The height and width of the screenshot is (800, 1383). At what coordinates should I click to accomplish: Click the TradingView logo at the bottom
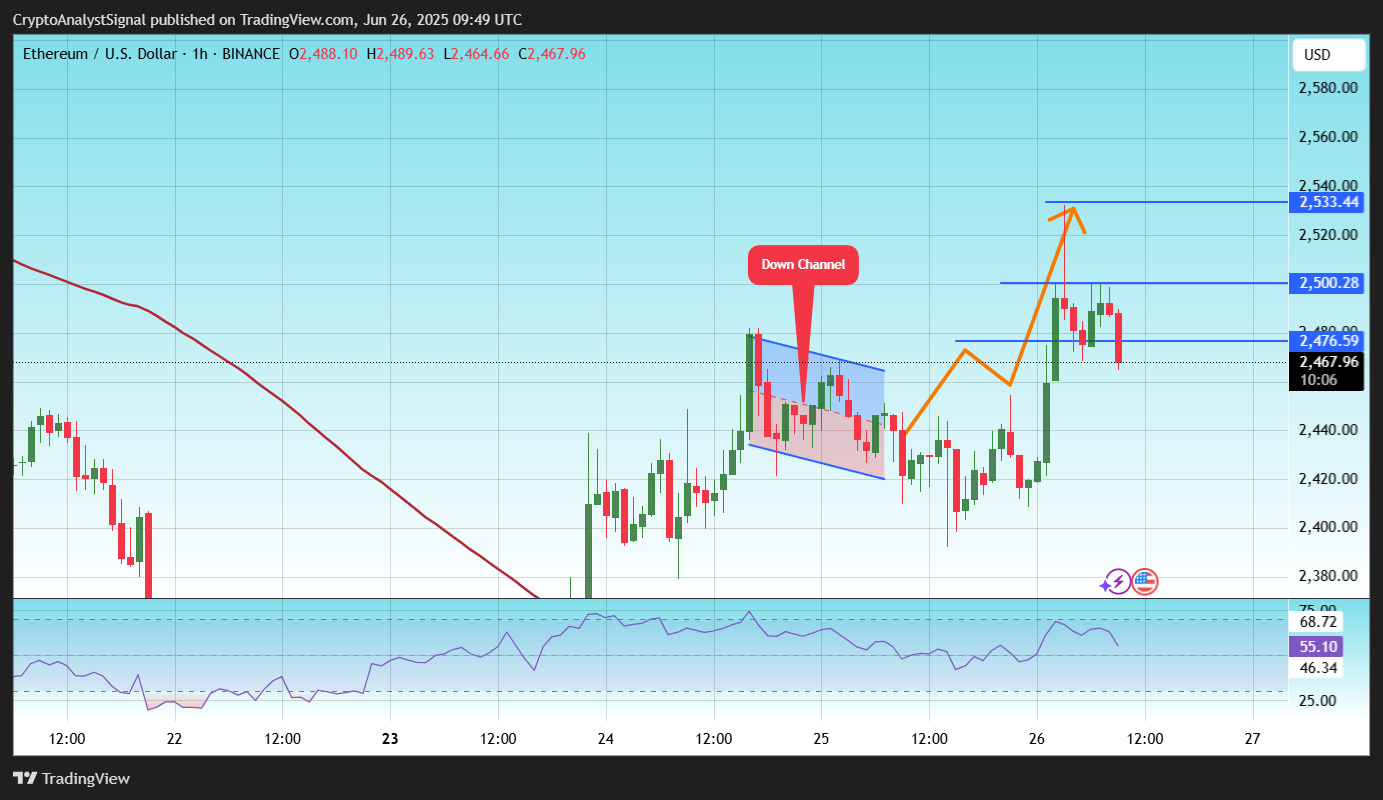point(71,778)
